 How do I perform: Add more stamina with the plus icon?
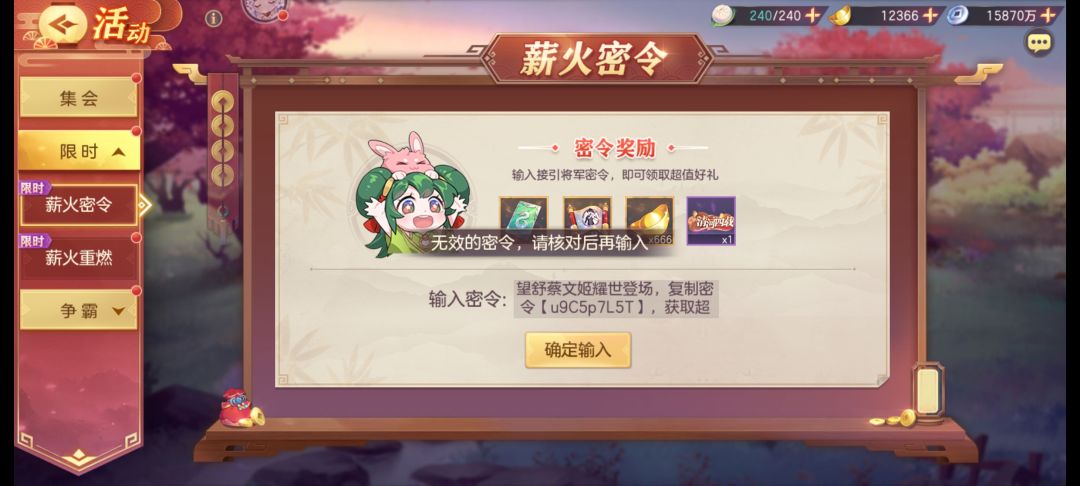[x=813, y=15]
